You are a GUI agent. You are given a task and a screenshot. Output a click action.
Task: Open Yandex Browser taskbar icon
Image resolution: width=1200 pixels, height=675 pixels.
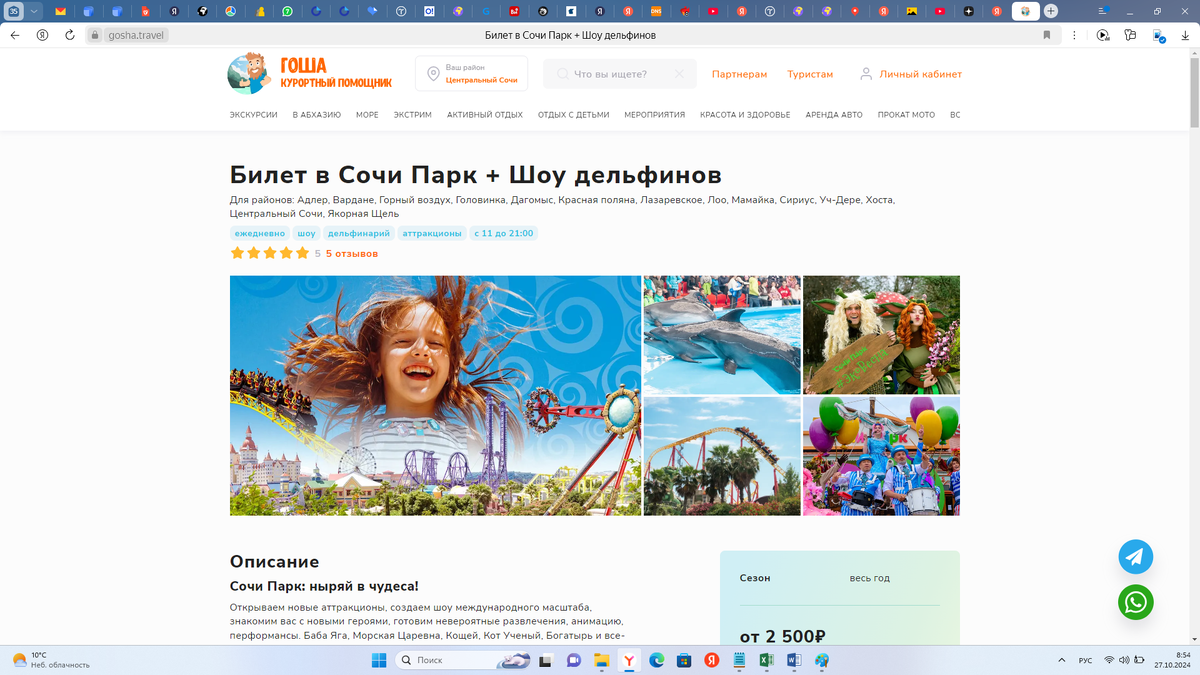coord(629,660)
